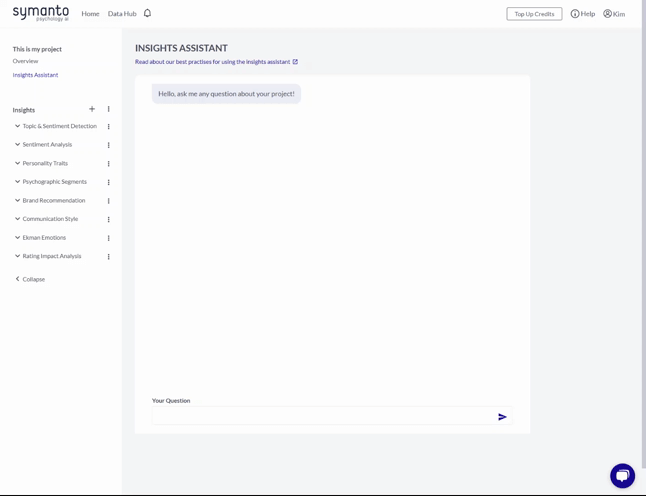This screenshot has width=646, height=496.
Task: Select Insights Assistant in sidebar
Action: (35, 75)
